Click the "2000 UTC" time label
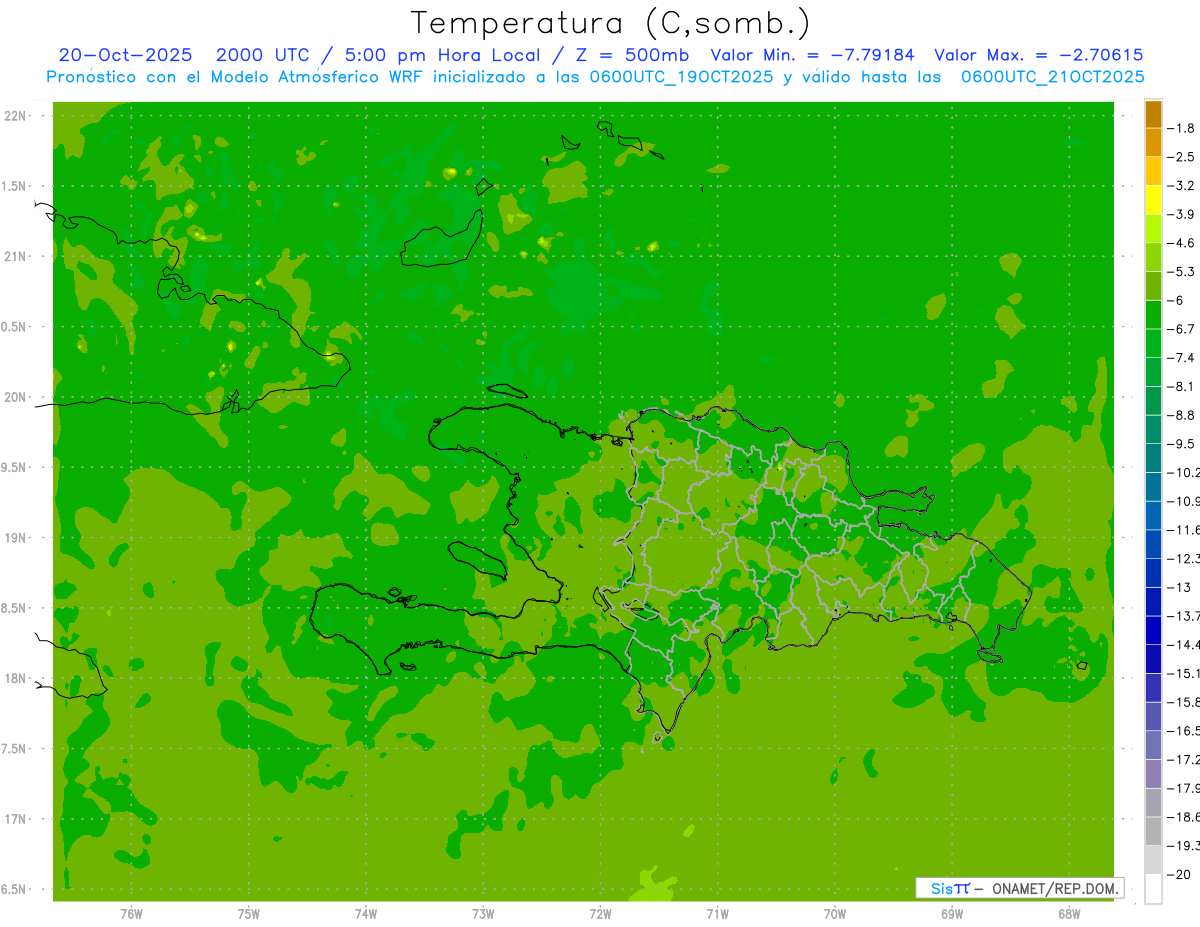The image size is (1200, 927). 263,55
